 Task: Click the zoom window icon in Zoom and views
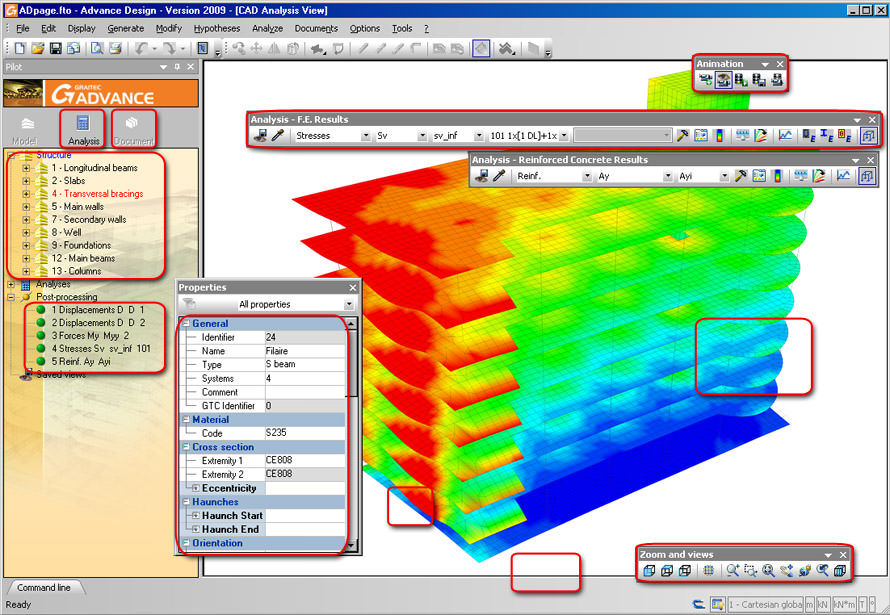pos(750,571)
